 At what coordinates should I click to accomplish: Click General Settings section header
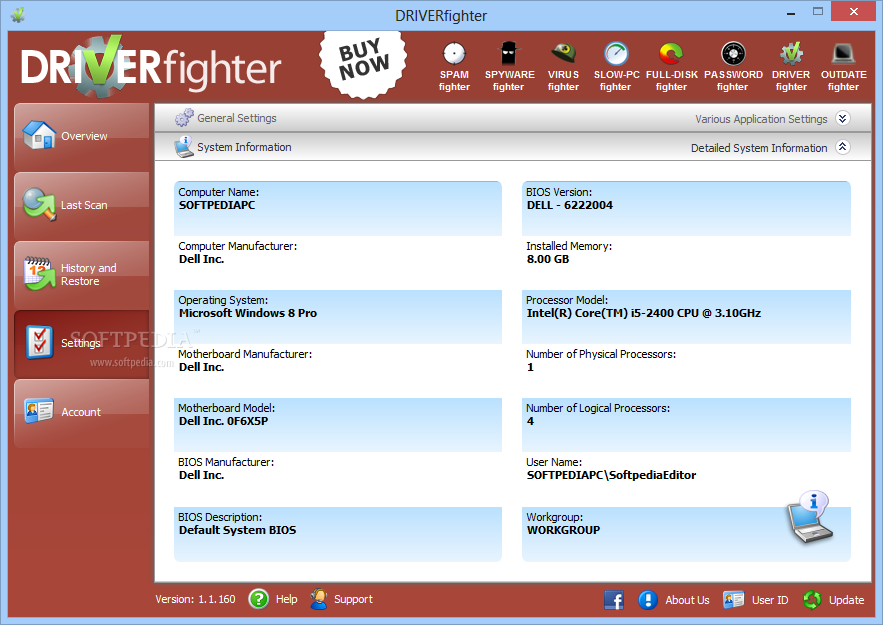click(513, 118)
